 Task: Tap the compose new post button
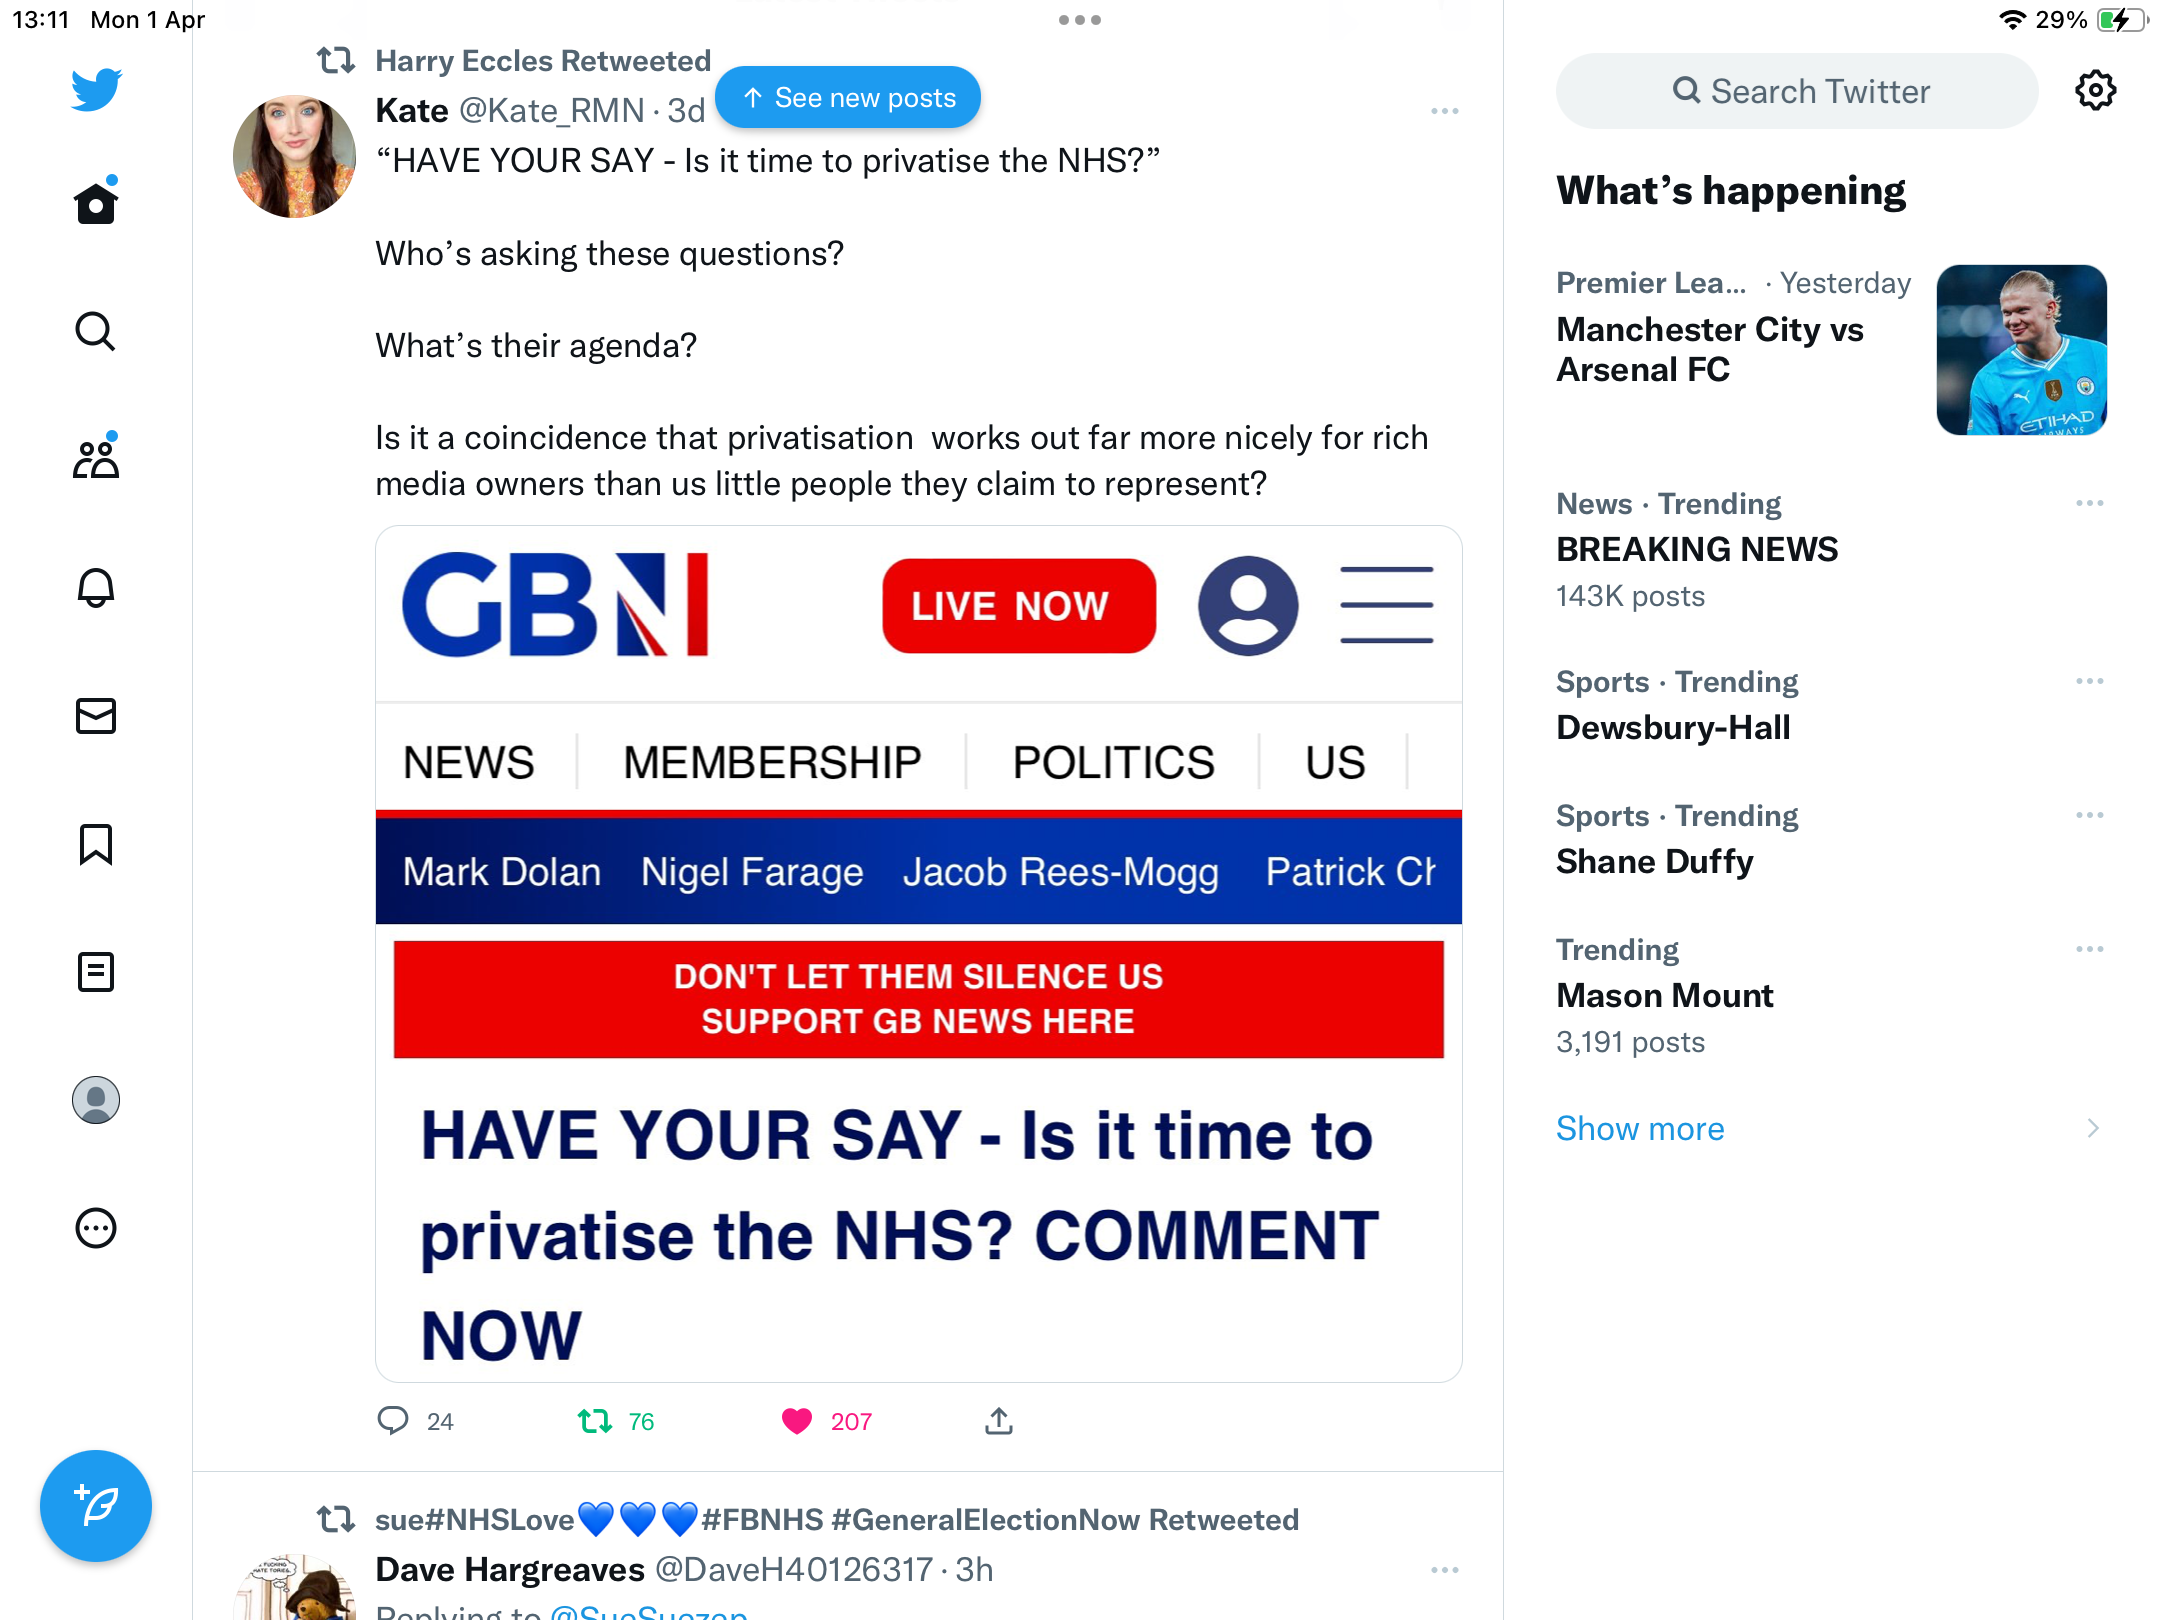click(96, 1505)
